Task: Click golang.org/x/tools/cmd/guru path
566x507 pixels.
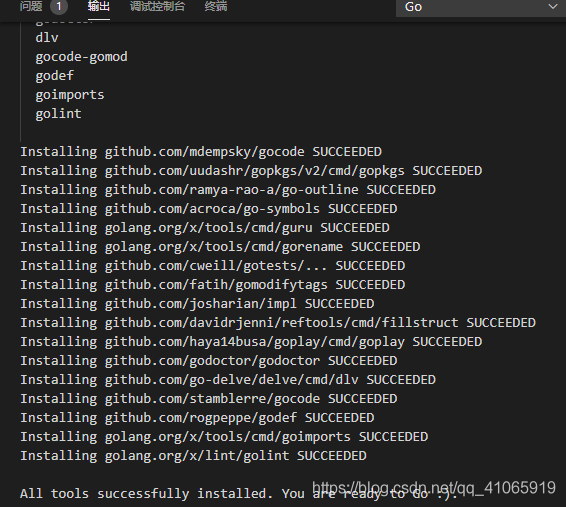Action: (209, 228)
